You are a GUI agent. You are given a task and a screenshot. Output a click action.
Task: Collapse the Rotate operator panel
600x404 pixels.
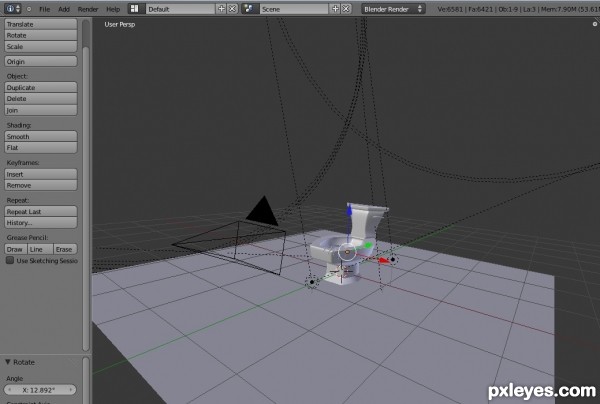pos(8,362)
